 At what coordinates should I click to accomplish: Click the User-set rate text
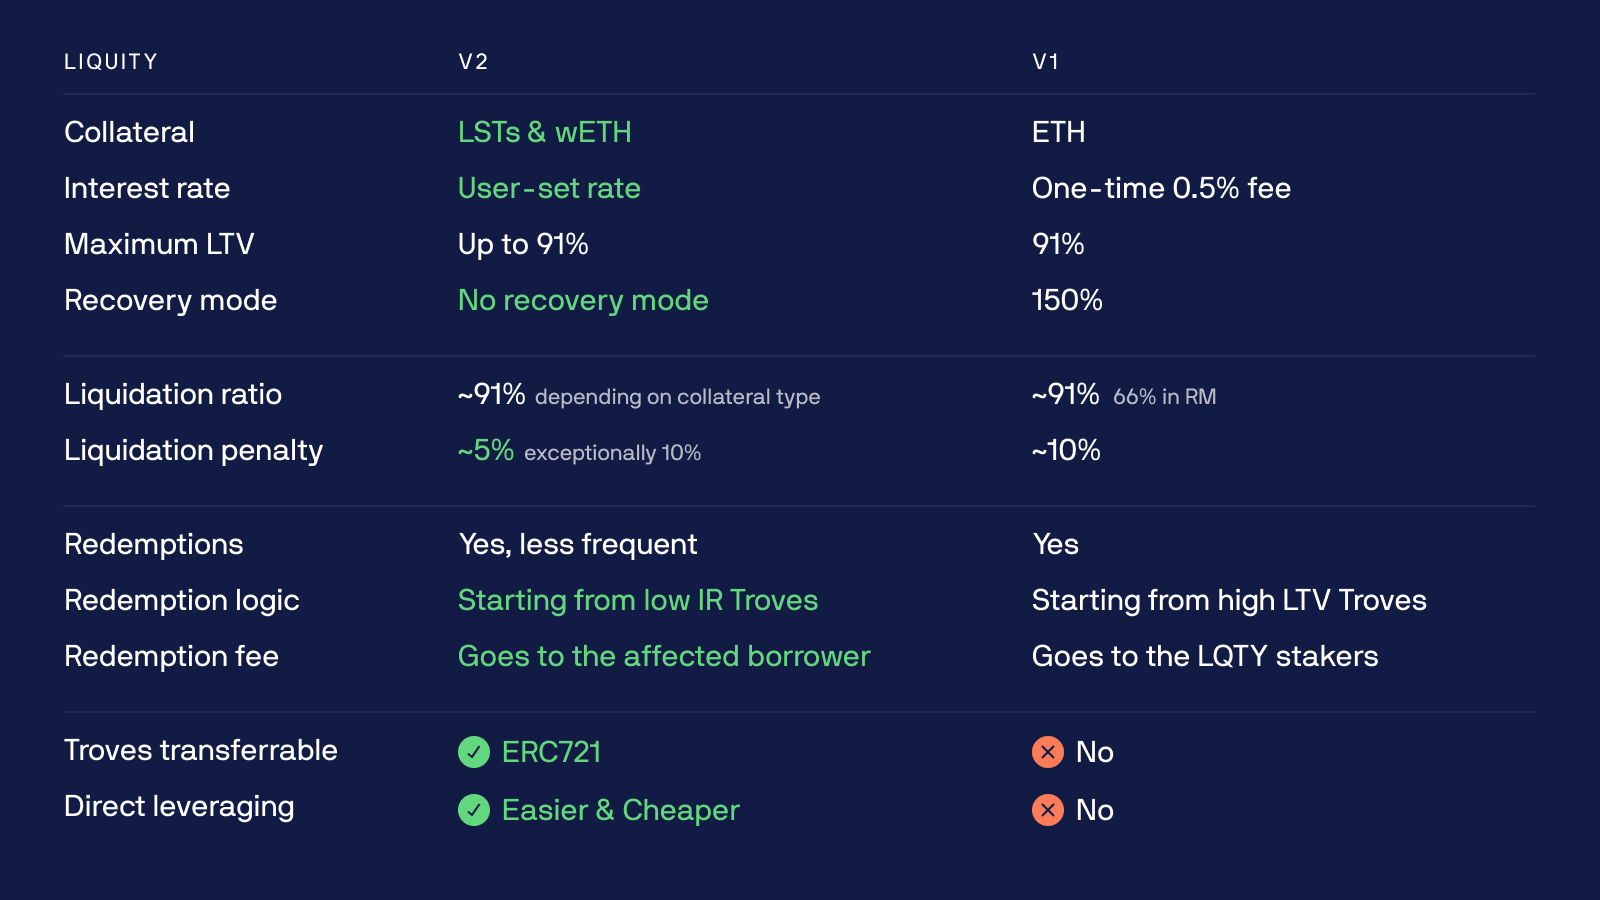(x=549, y=188)
